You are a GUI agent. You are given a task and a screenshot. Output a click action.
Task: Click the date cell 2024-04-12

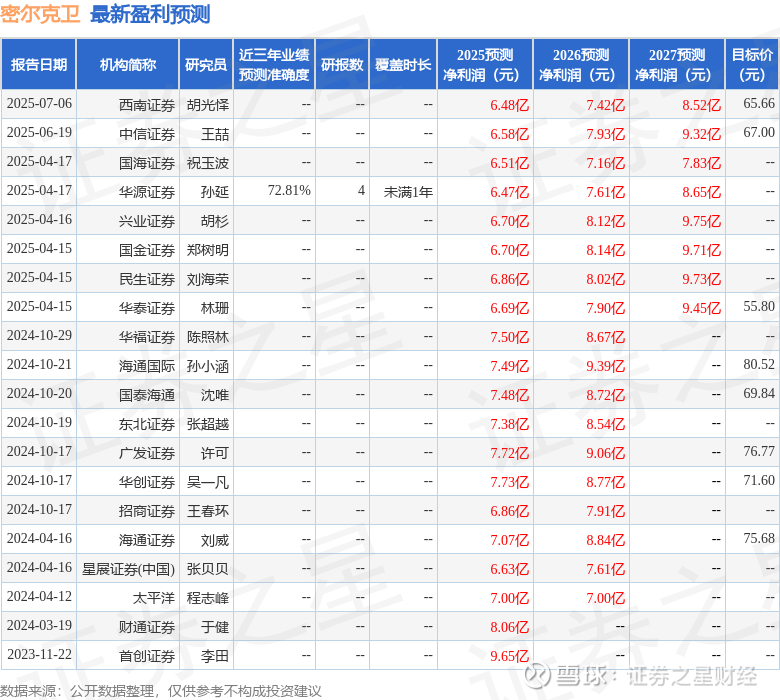tap(39, 597)
